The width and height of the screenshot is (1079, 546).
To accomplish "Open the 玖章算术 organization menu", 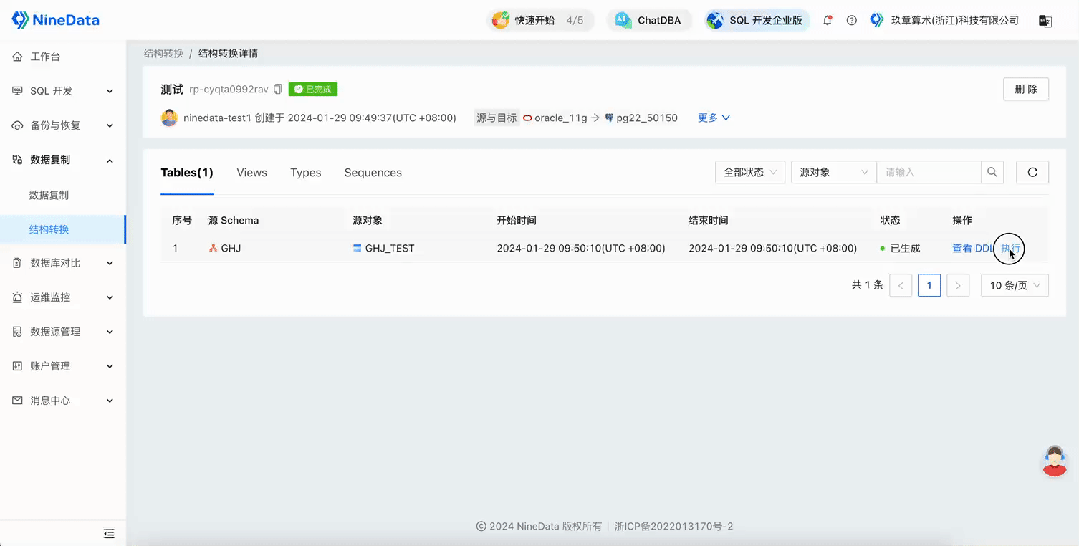I will tap(944, 21).
